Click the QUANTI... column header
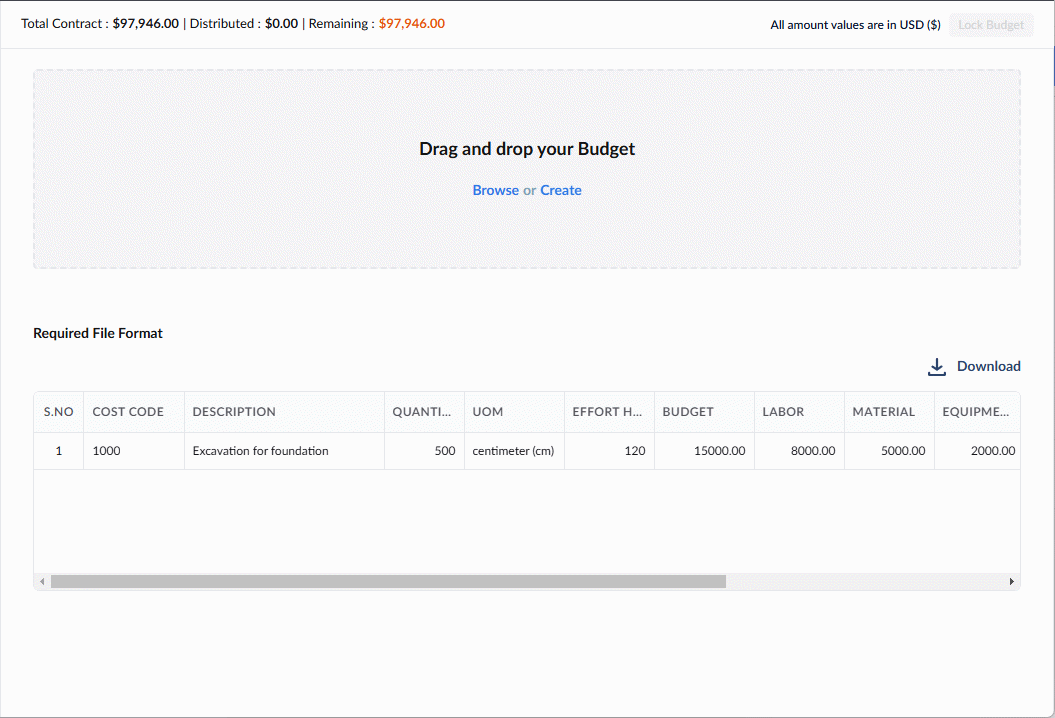The height and width of the screenshot is (718, 1055). point(424,412)
